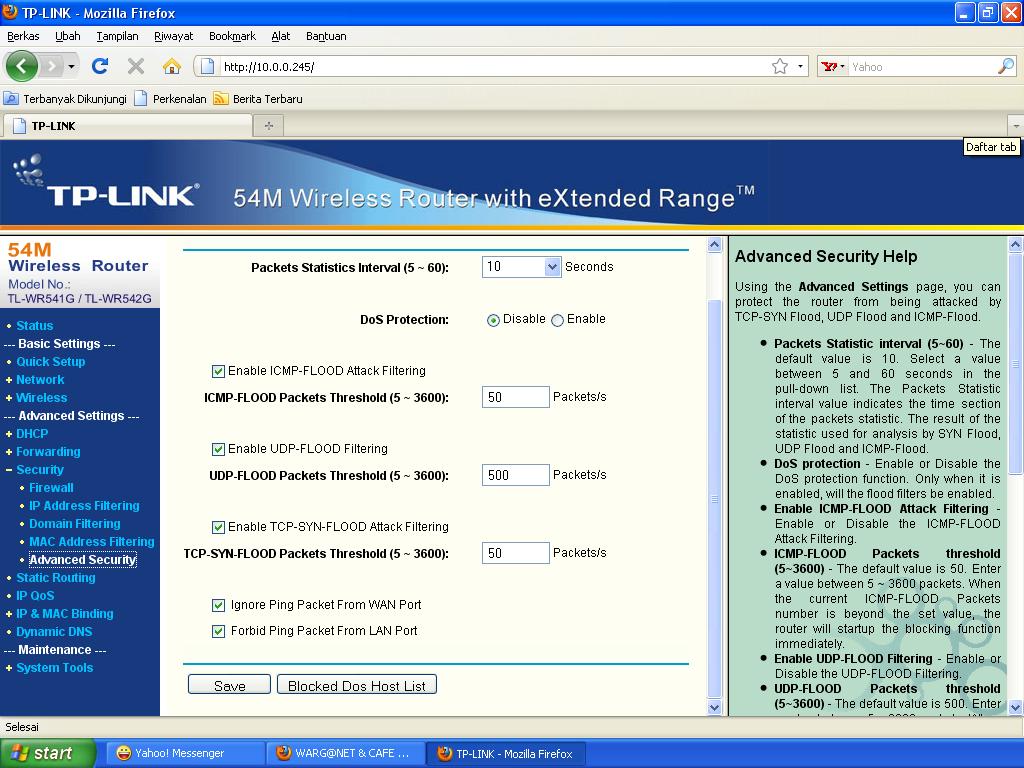1024x768 pixels.
Task: Open Packets Statistics Interval dropdown
Action: click(552, 267)
